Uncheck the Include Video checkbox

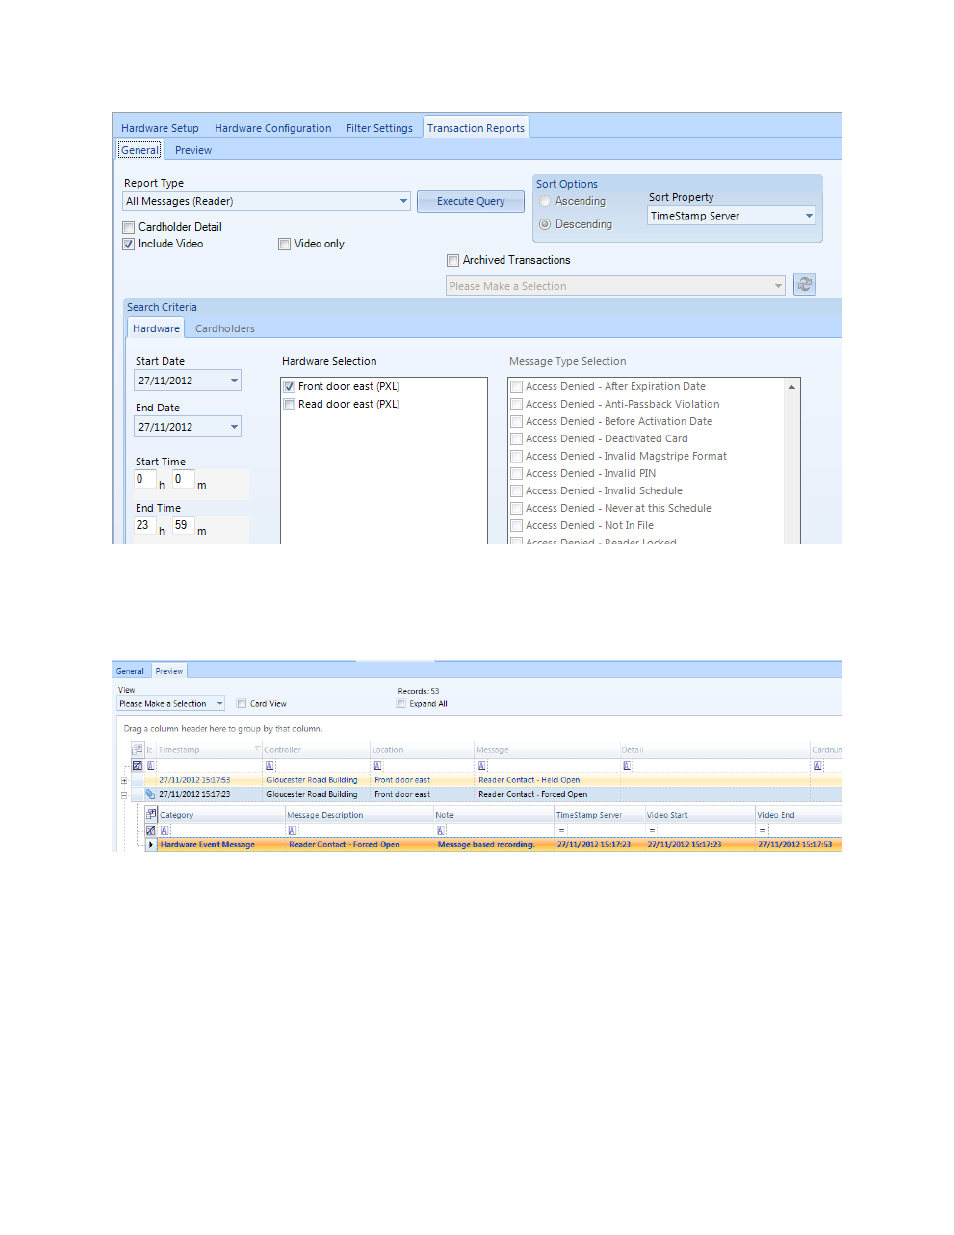[128, 244]
